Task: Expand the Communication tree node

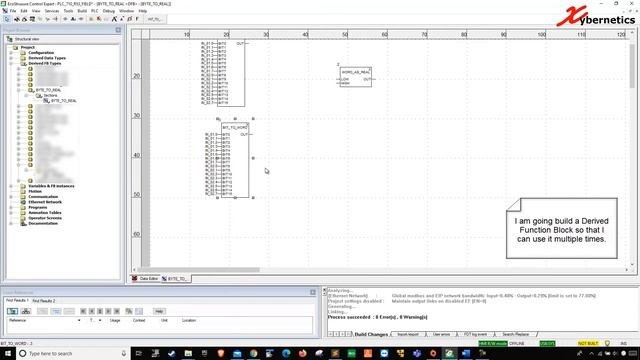Action: tap(11, 197)
